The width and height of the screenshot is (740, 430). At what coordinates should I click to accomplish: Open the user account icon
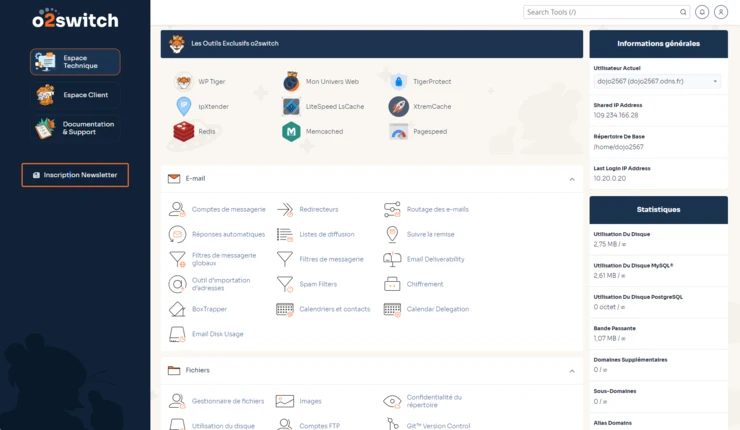coord(721,12)
